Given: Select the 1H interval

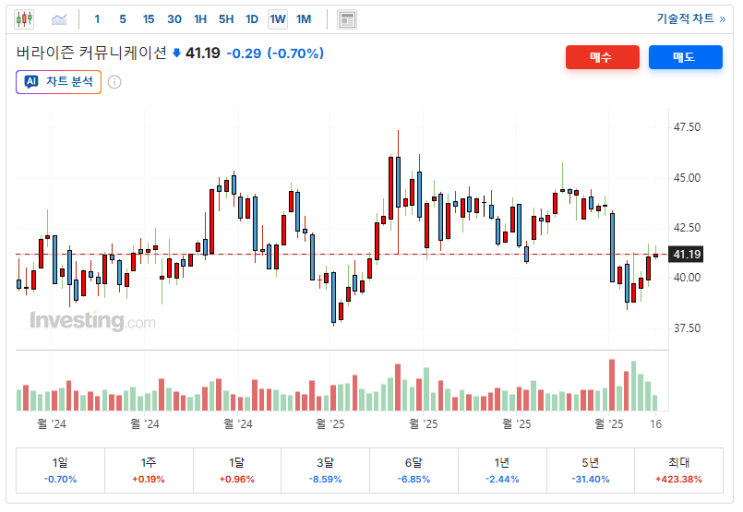Looking at the screenshot, I should [200, 19].
